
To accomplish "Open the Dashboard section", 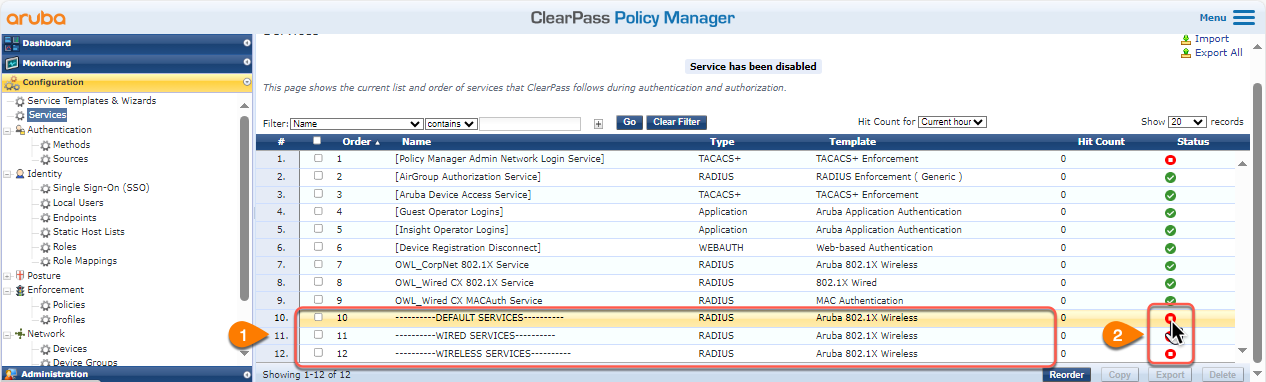I will tap(127, 43).
